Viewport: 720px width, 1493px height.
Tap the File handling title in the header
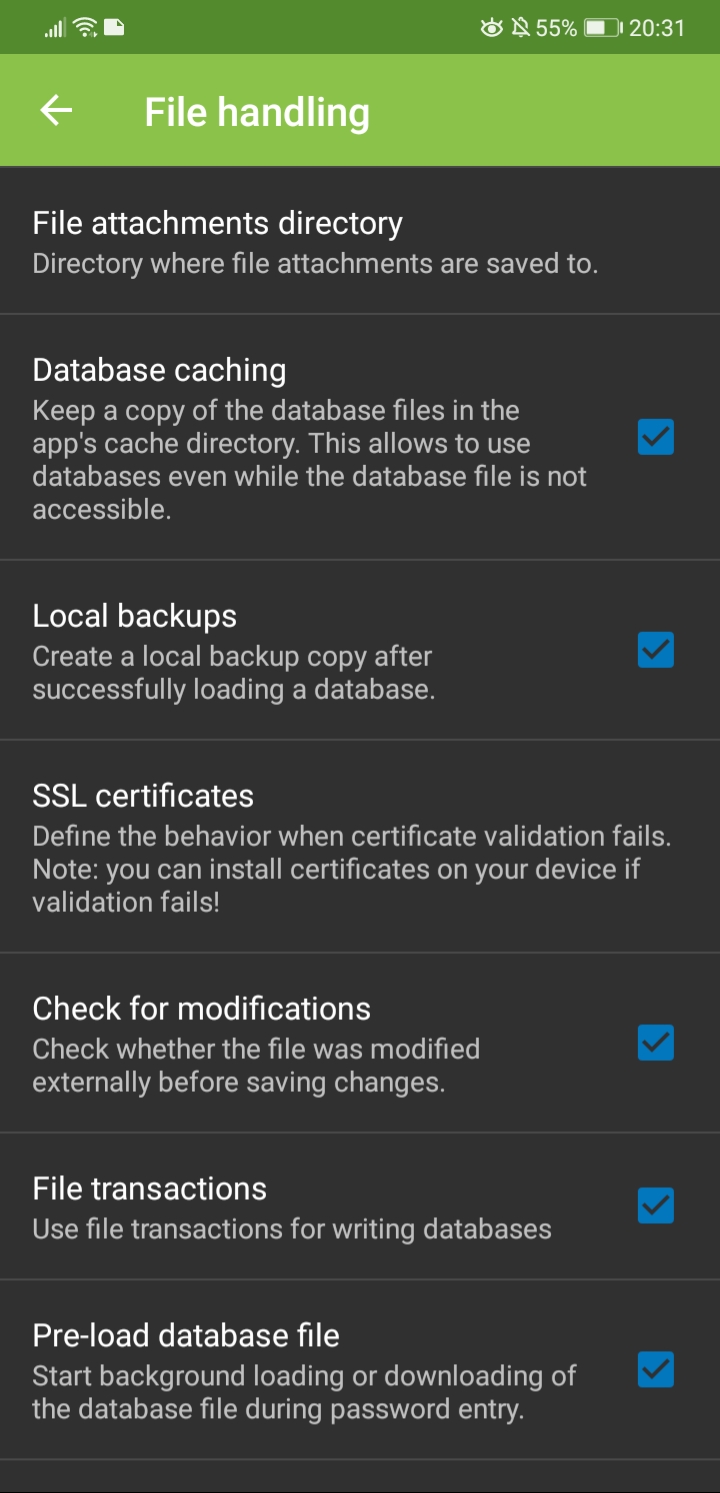click(x=256, y=110)
